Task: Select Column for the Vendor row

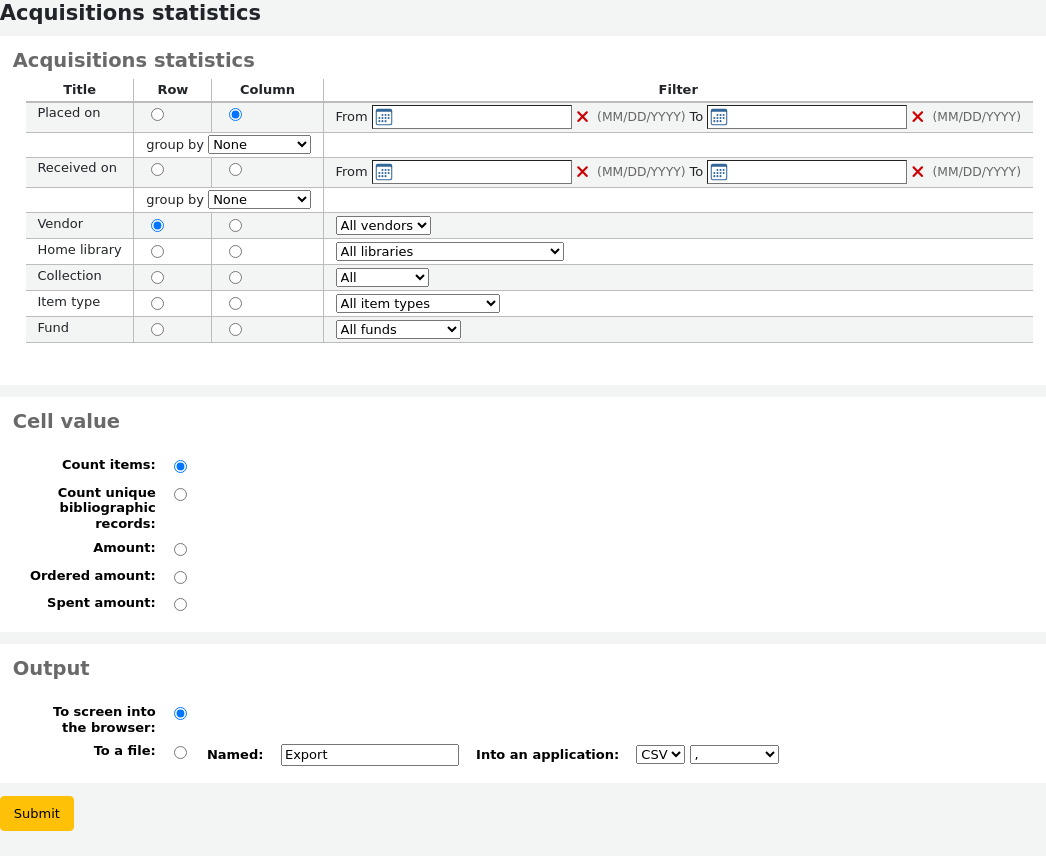Action: 235,225
